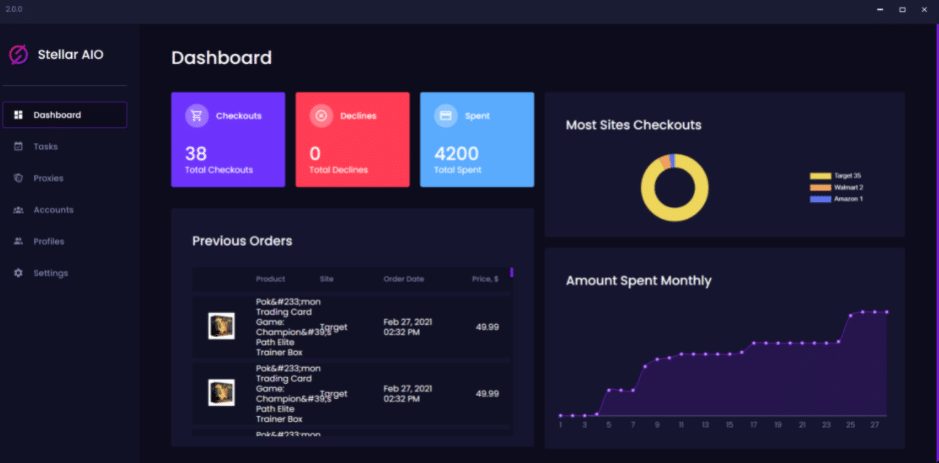Click the Price, $ column header
Viewport: 939px width, 463px height.
(485, 279)
